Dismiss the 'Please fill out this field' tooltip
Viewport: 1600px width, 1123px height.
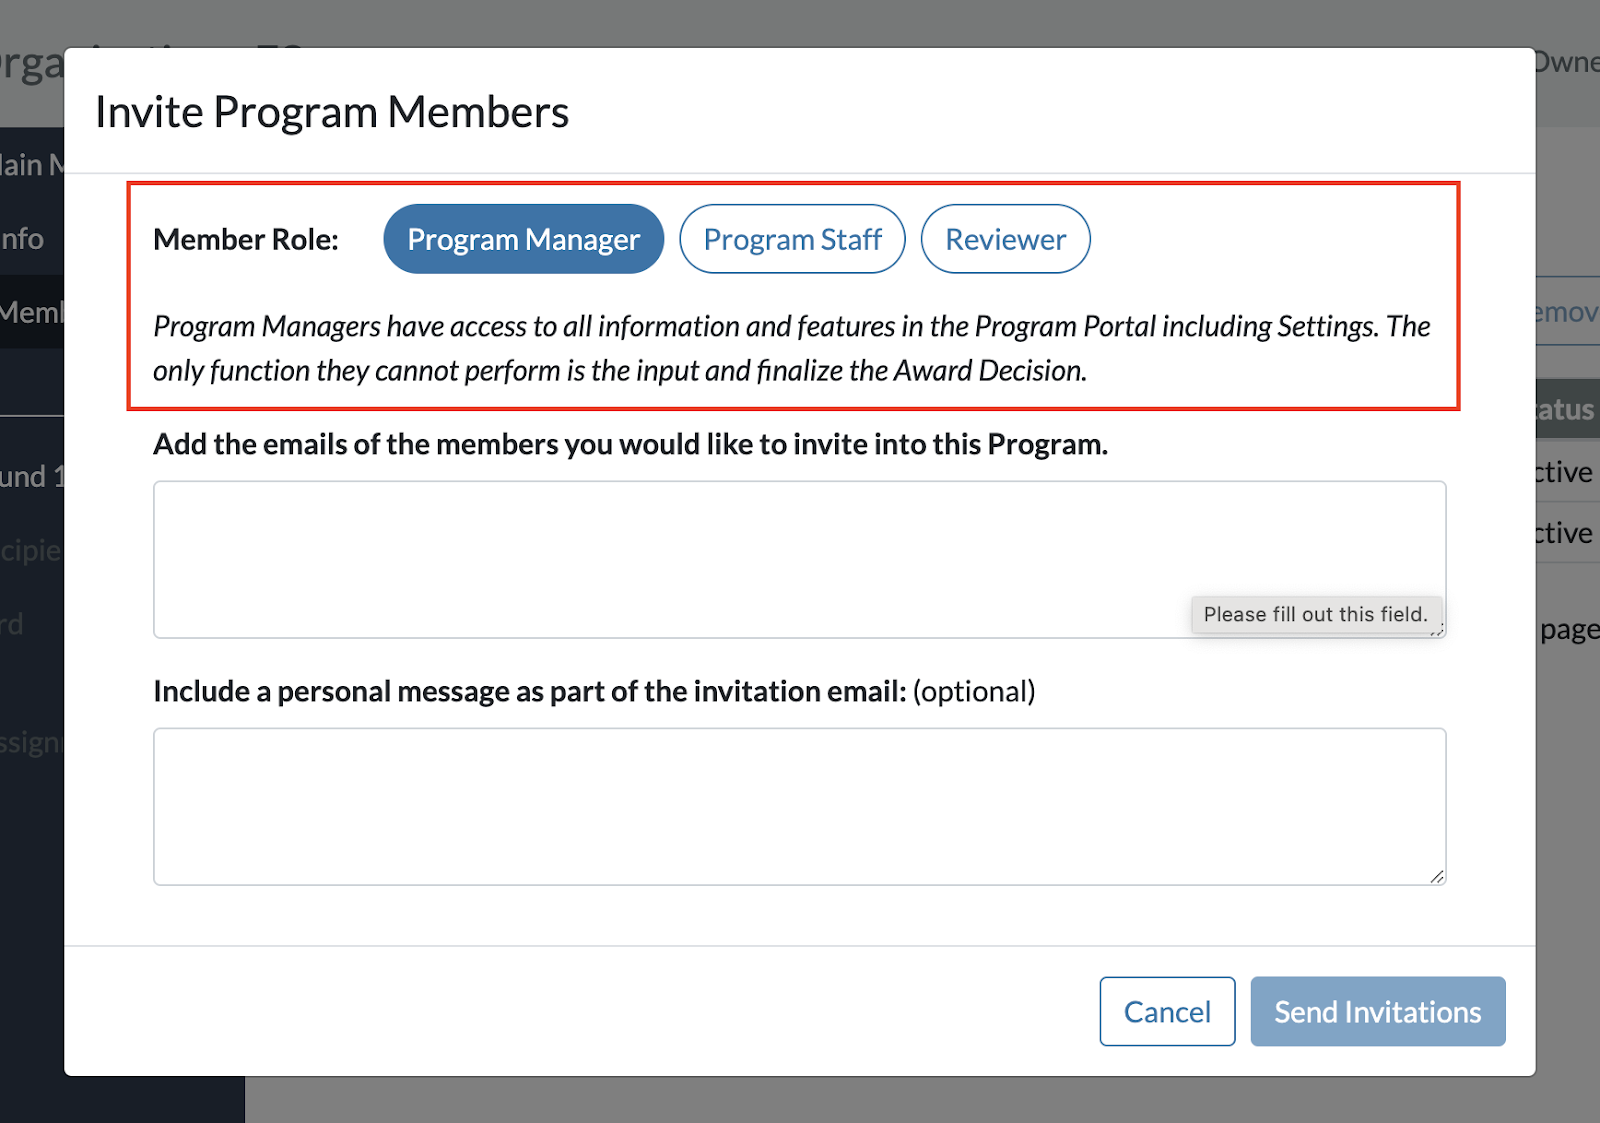click(x=1316, y=614)
